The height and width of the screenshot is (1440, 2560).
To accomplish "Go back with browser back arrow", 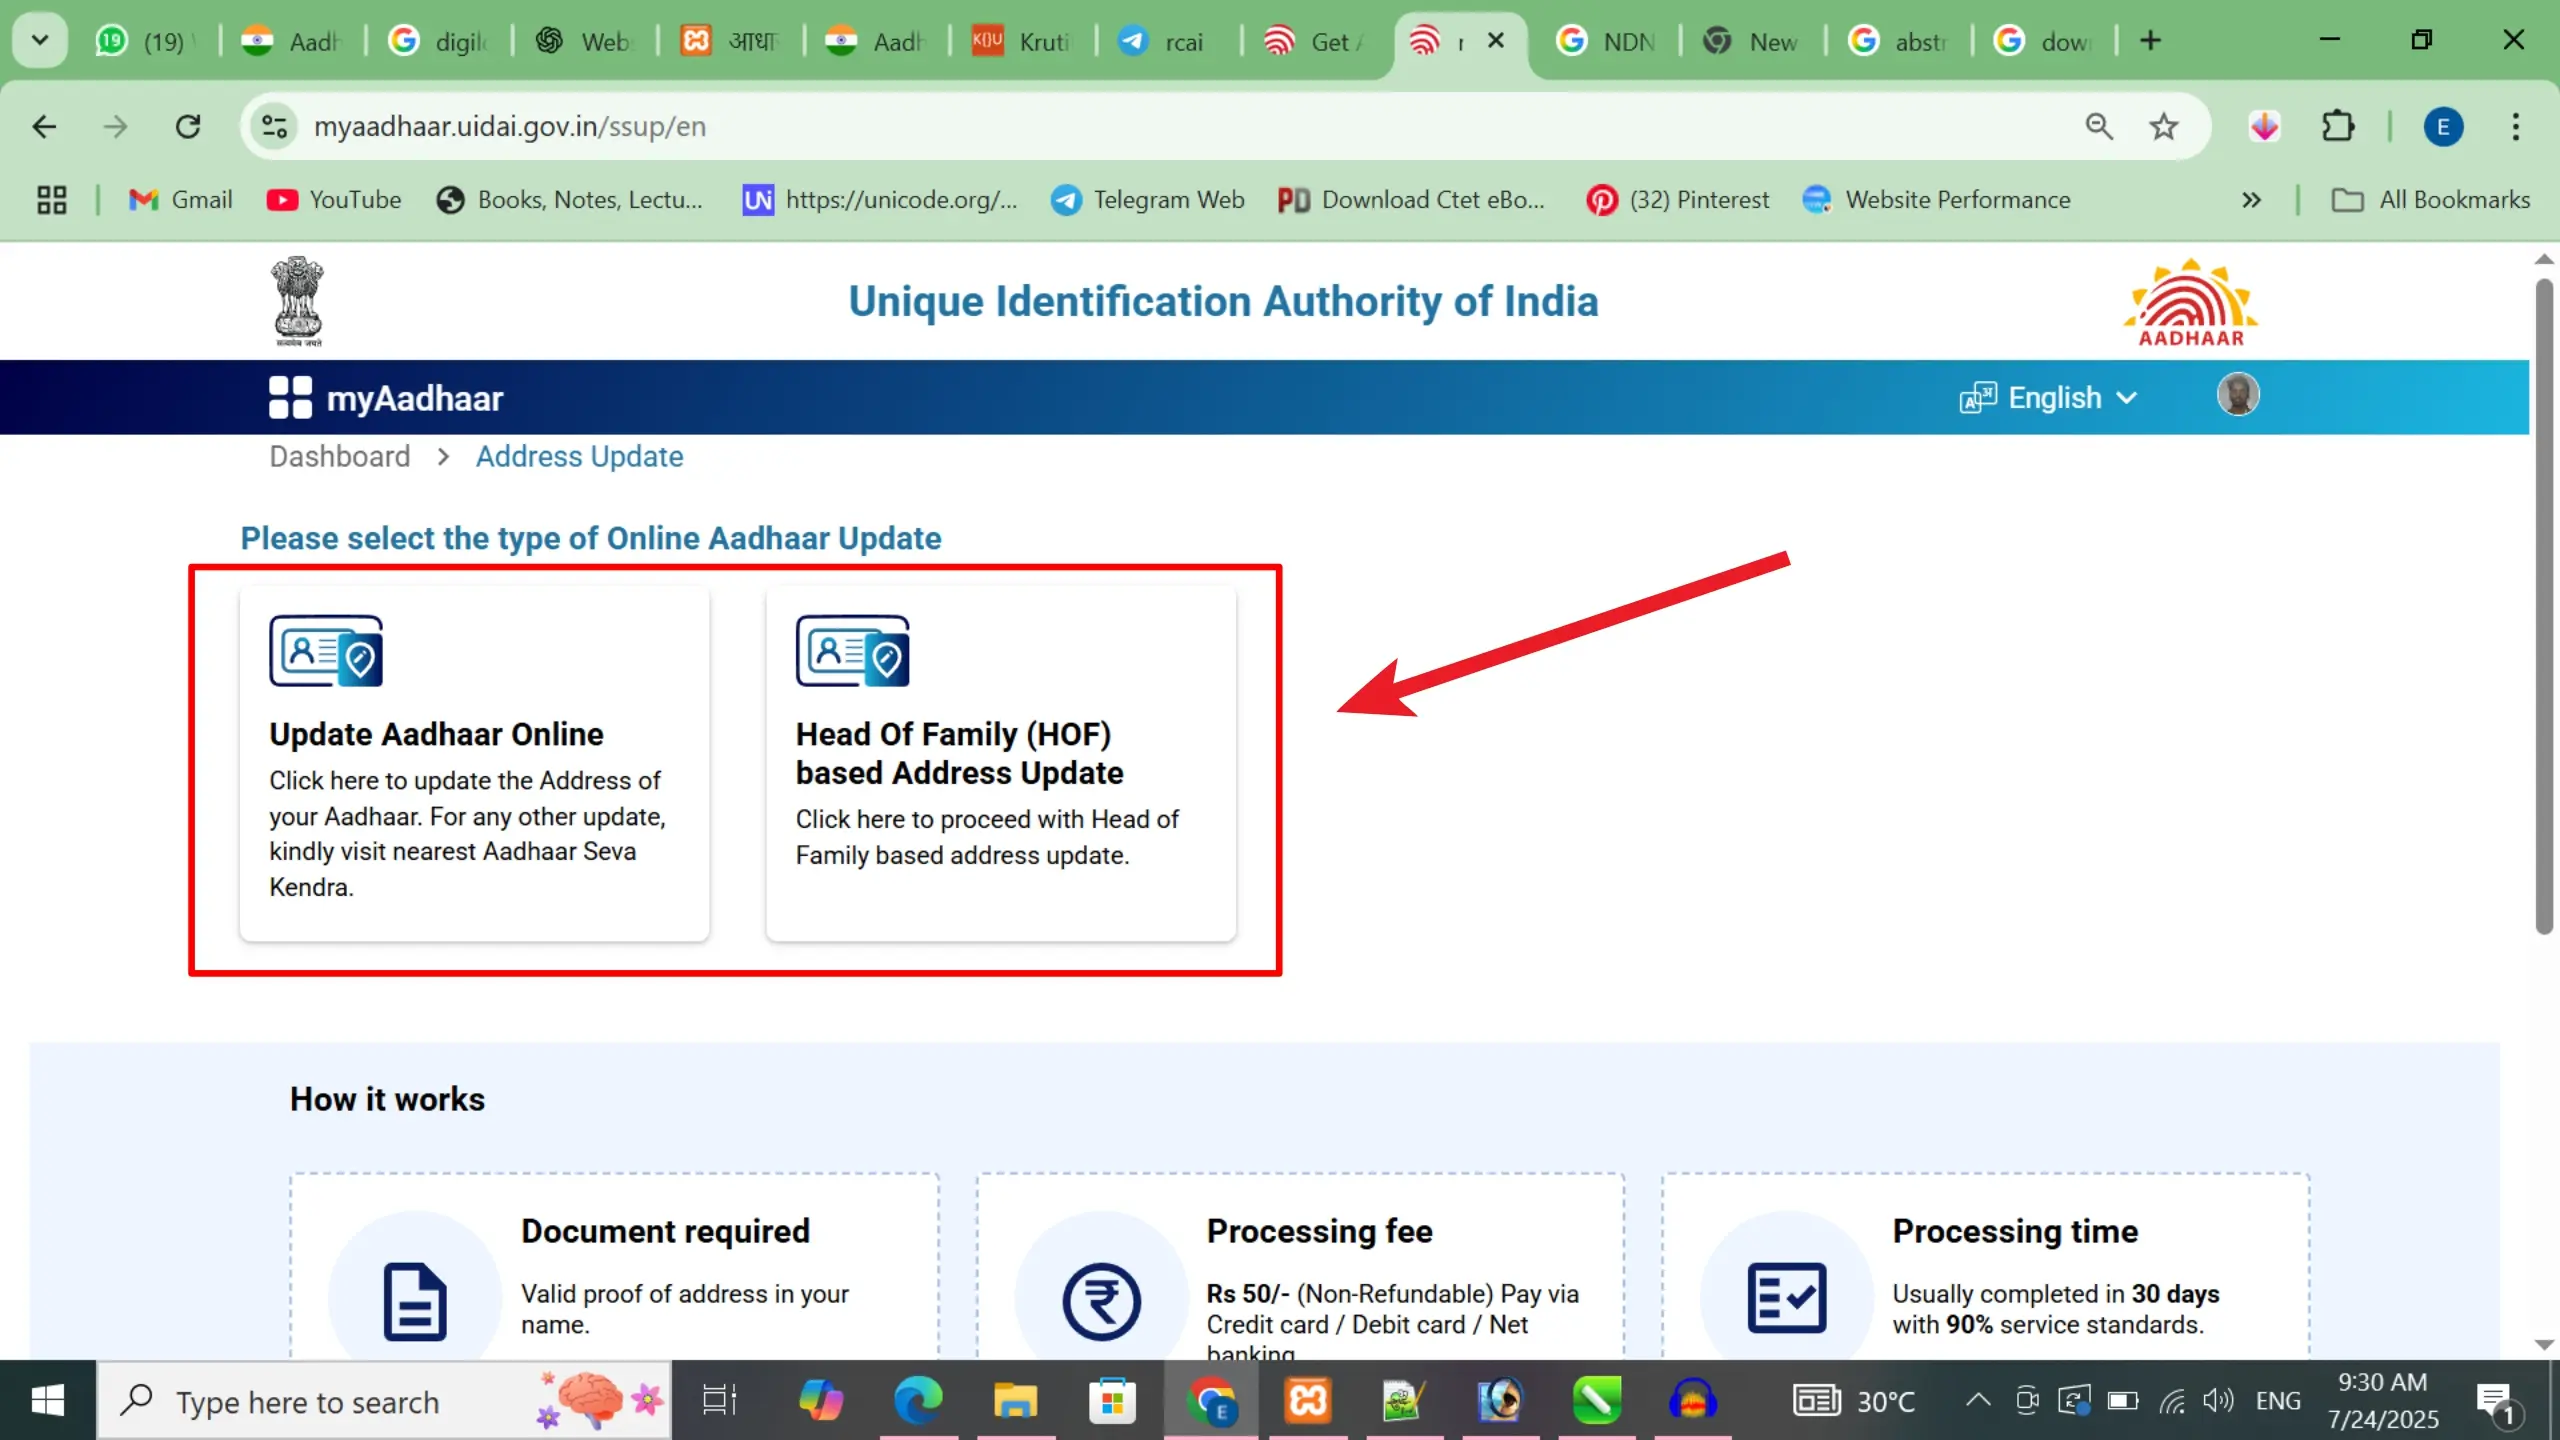I will click(x=44, y=127).
